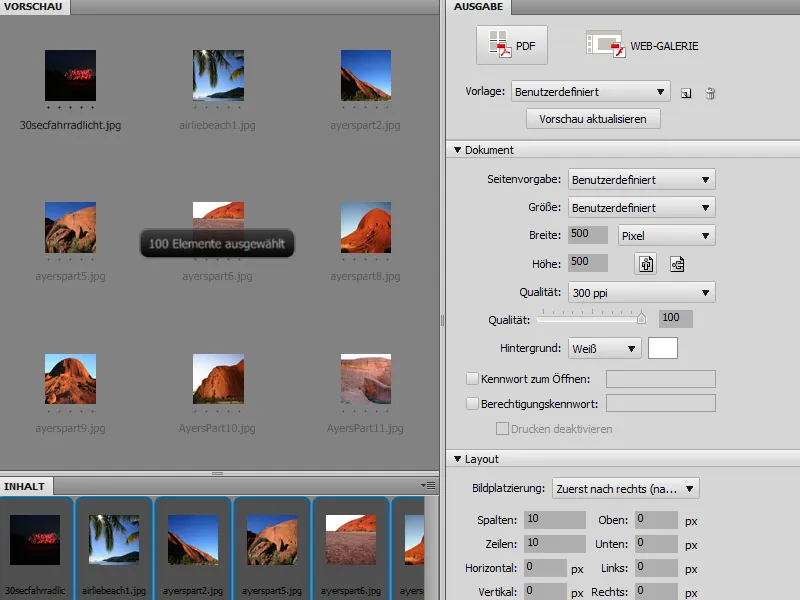Click the ayerspart8.jpg preview thumbnail
The height and width of the screenshot is (600, 800).
coord(366,228)
